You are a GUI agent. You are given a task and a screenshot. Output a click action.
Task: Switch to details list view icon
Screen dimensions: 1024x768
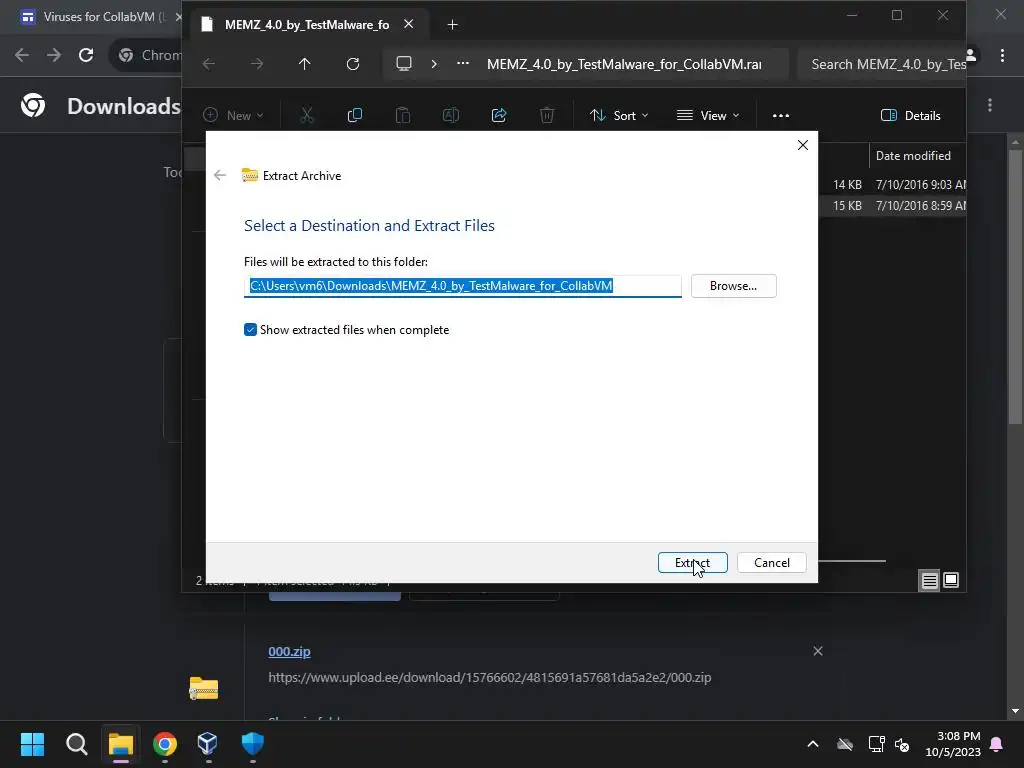pos(929,580)
